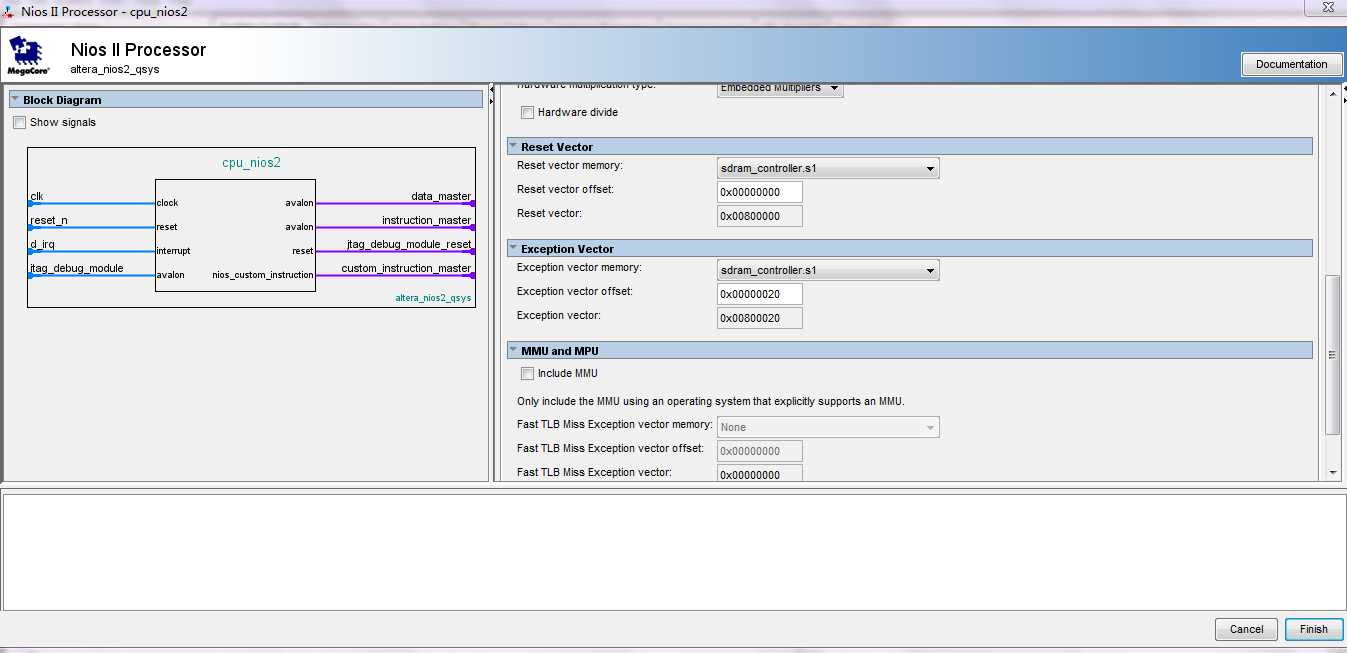Click the cpu_nios2 block title
This screenshot has width=1347, height=653.
pos(251,162)
